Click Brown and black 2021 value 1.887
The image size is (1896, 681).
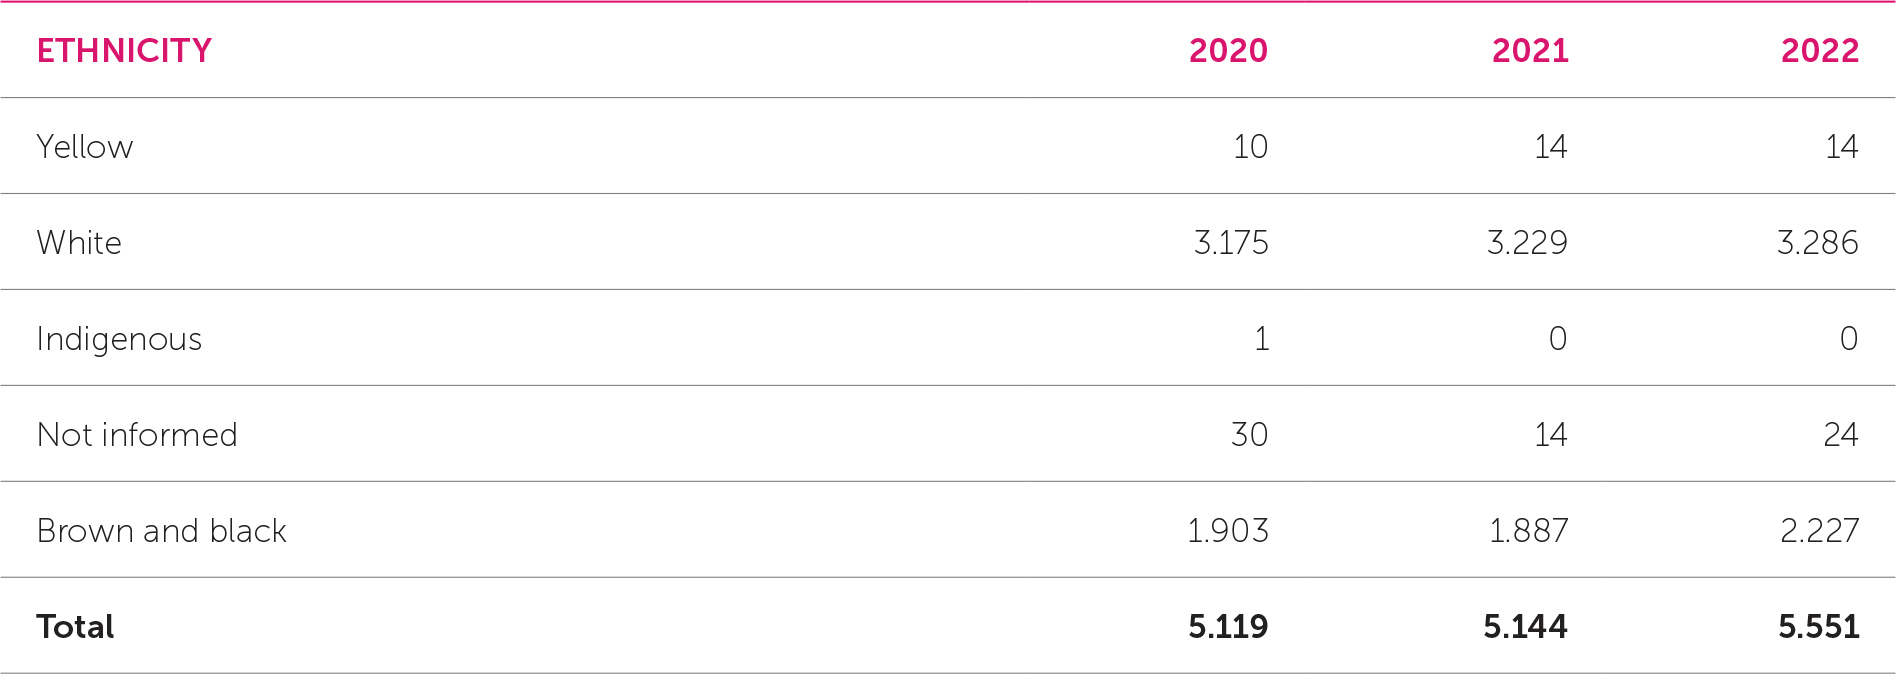(x=1528, y=531)
